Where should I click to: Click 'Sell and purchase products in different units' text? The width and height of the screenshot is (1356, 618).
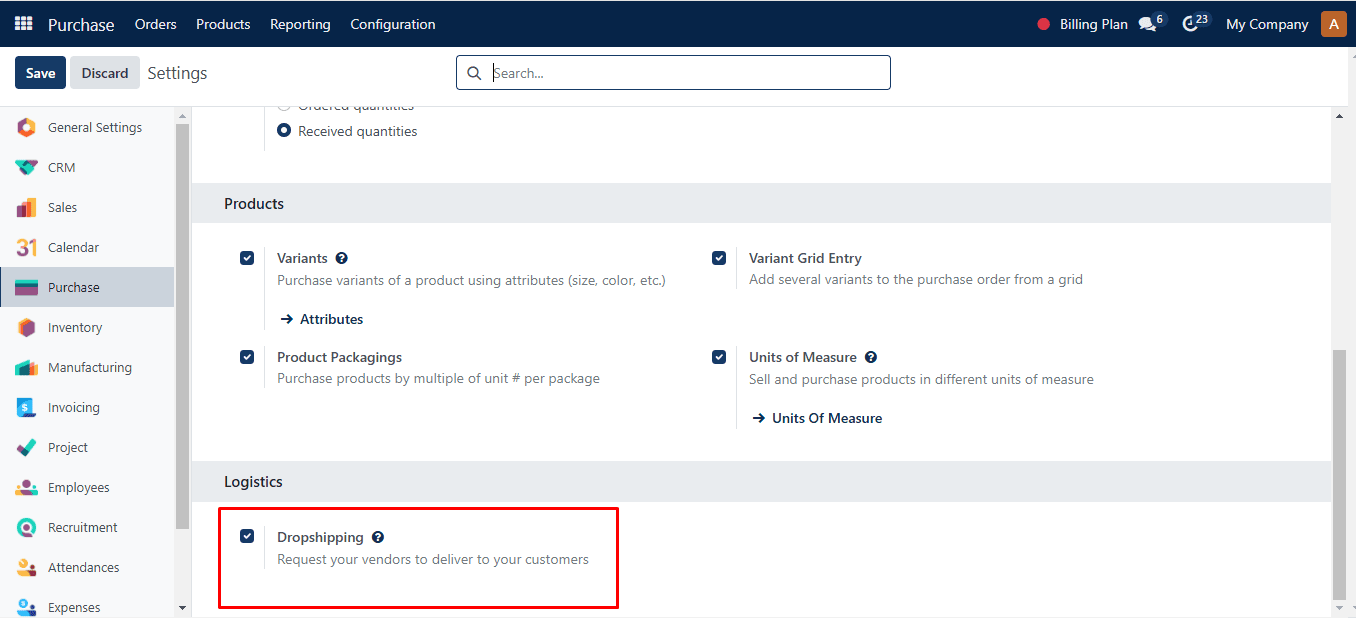[x=921, y=379]
